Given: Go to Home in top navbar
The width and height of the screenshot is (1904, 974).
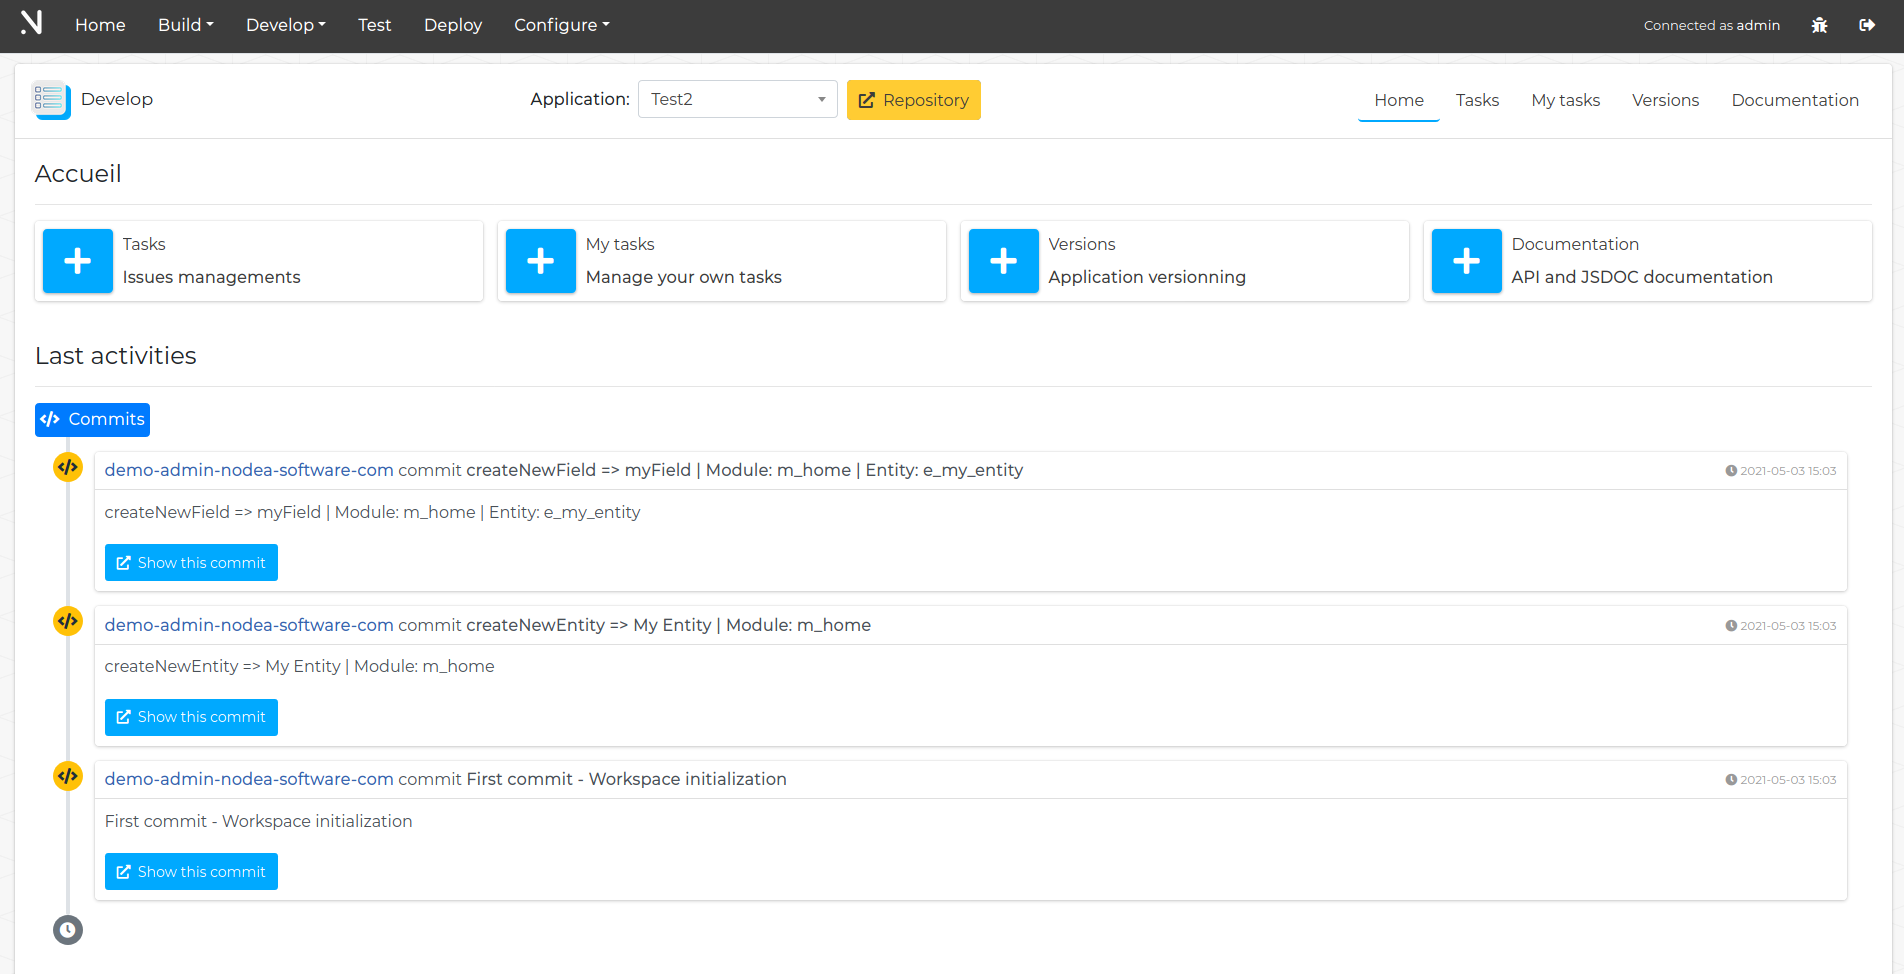Looking at the screenshot, I should [100, 25].
